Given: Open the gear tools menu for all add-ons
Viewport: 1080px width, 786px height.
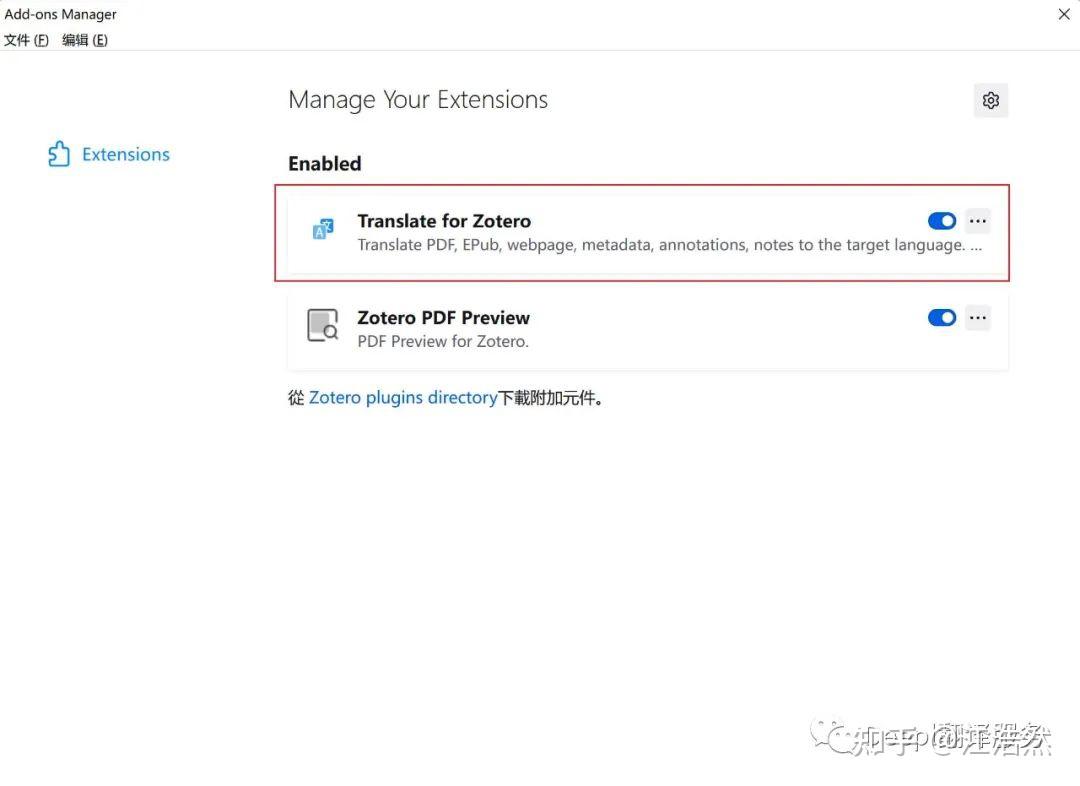Looking at the screenshot, I should tap(990, 101).
